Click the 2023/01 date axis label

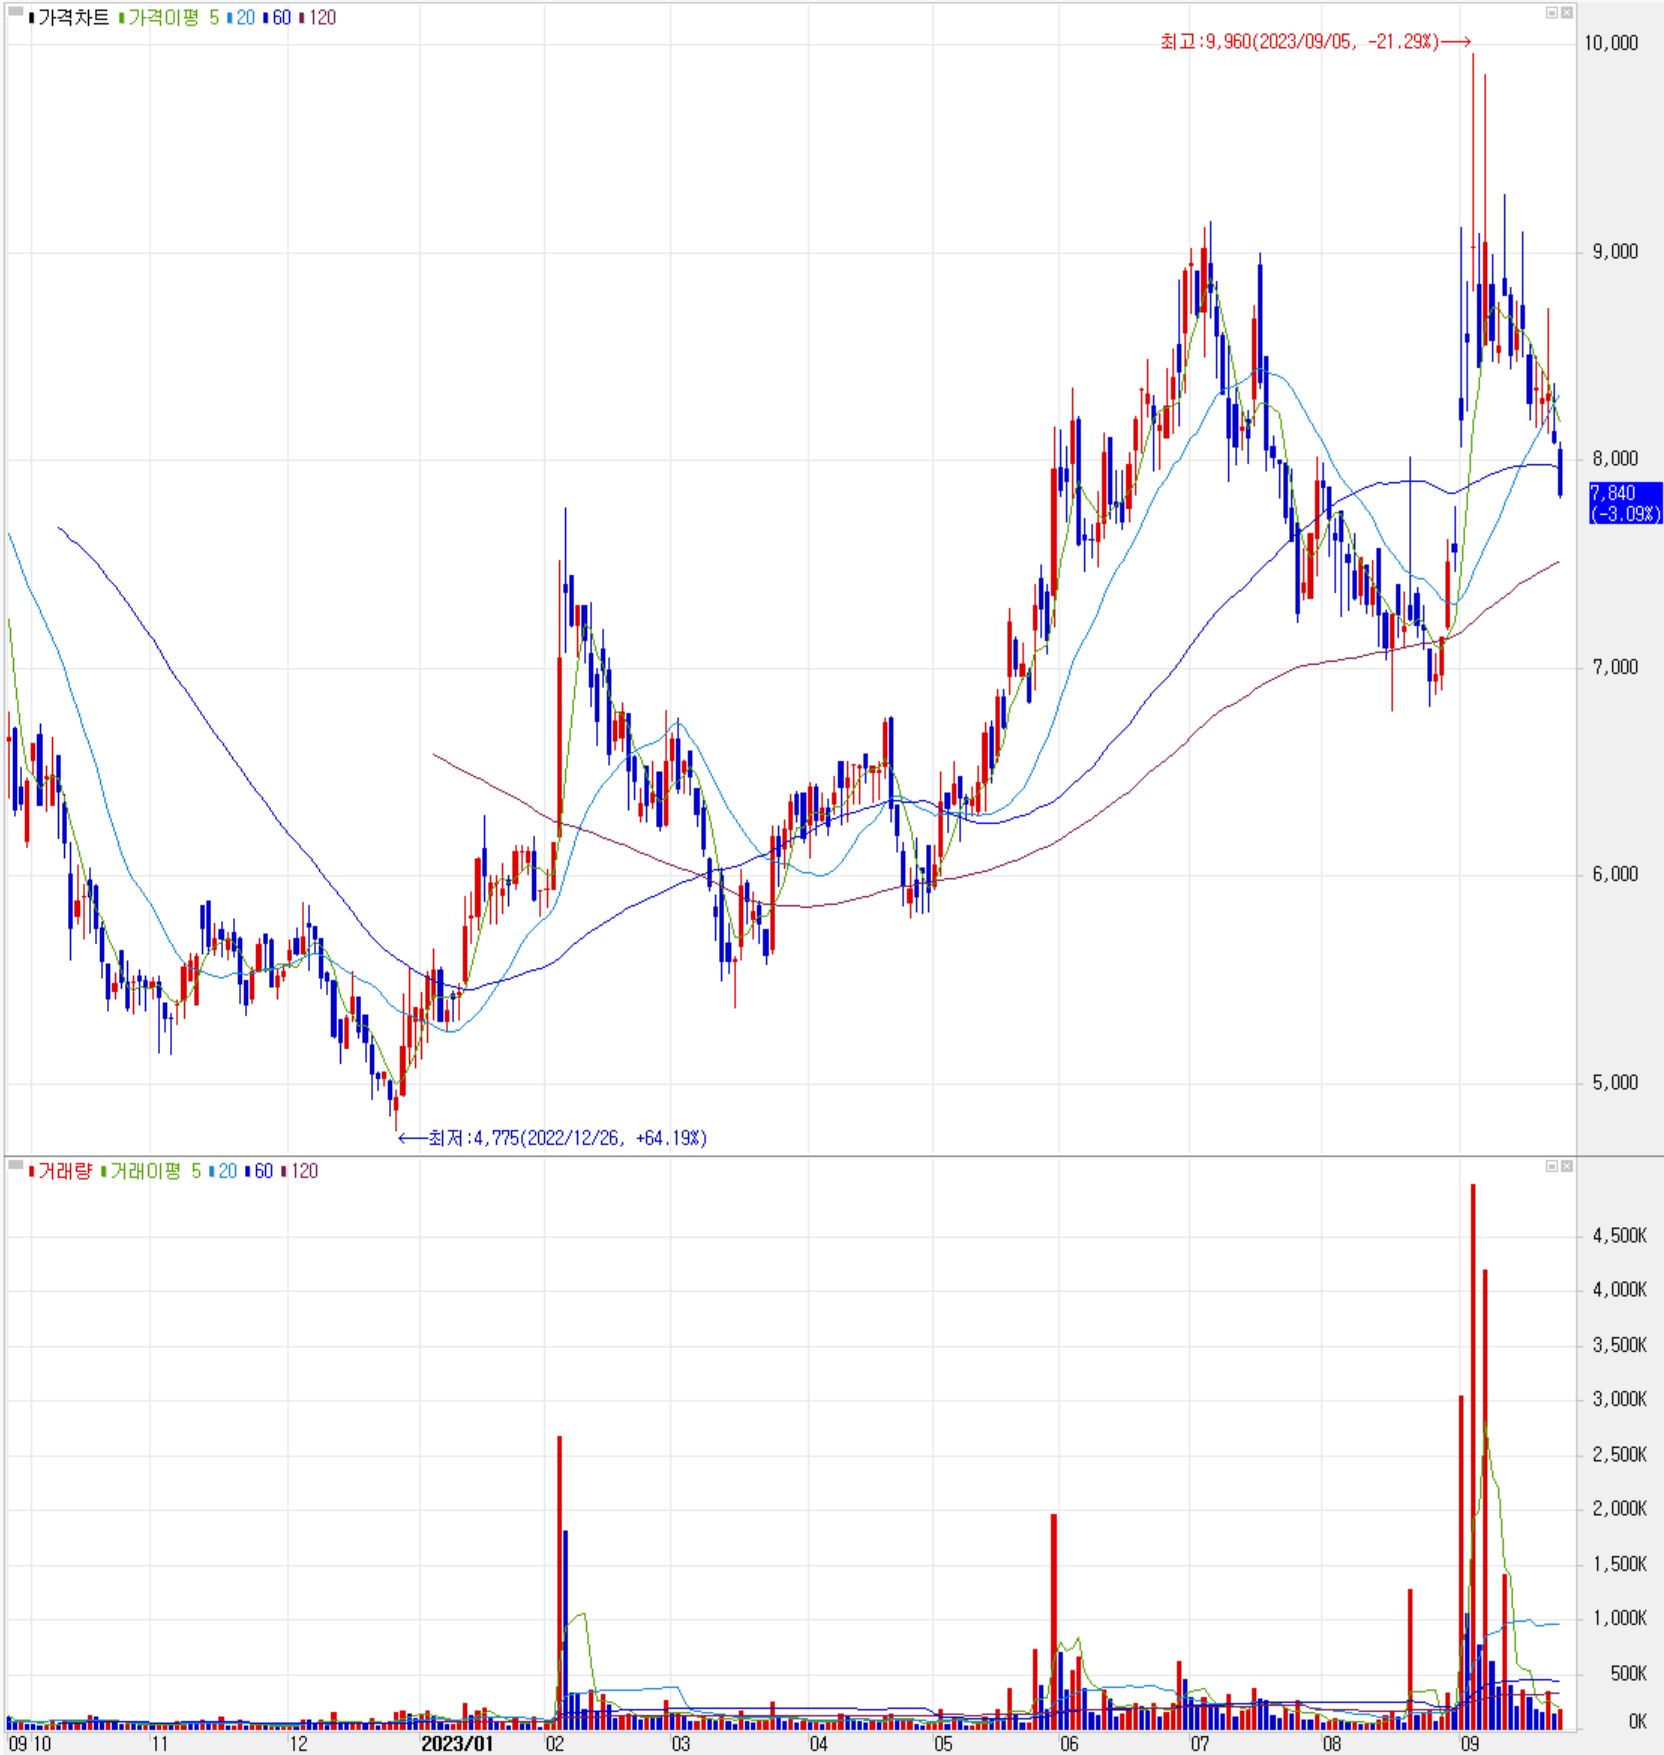pyautogui.click(x=457, y=1744)
